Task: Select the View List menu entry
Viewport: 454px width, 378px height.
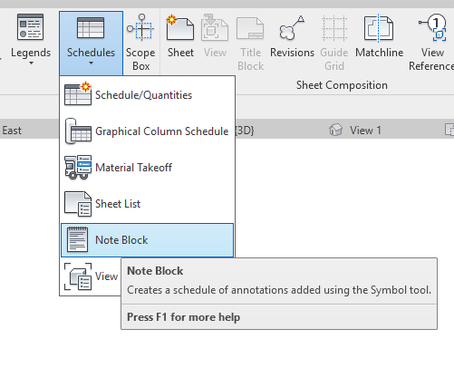Action: coord(91,276)
